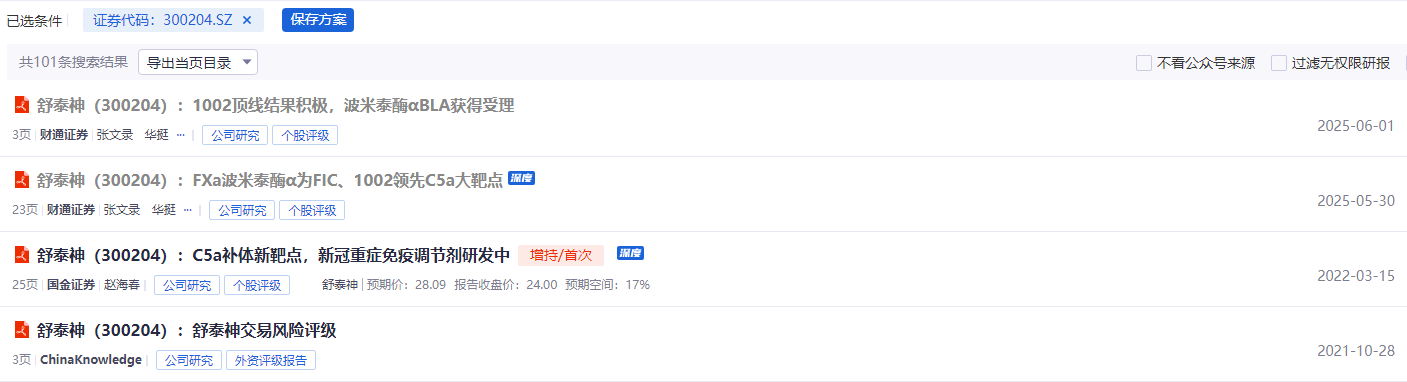This screenshot has width=1407, height=382.
Task: Click PDF icon of C5a补体新靶点 report
Action: [22, 255]
